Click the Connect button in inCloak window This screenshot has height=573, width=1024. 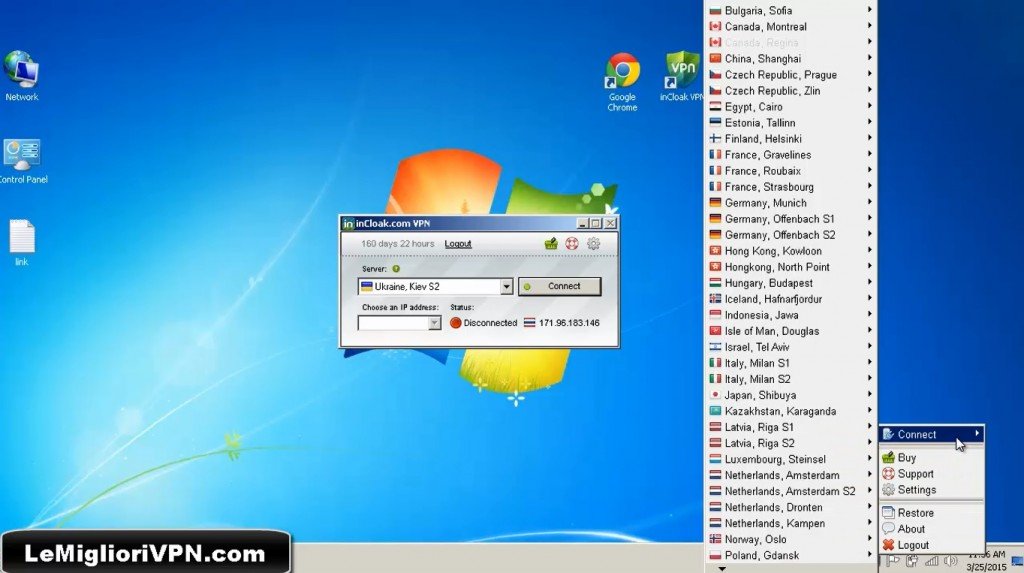click(x=560, y=286)
